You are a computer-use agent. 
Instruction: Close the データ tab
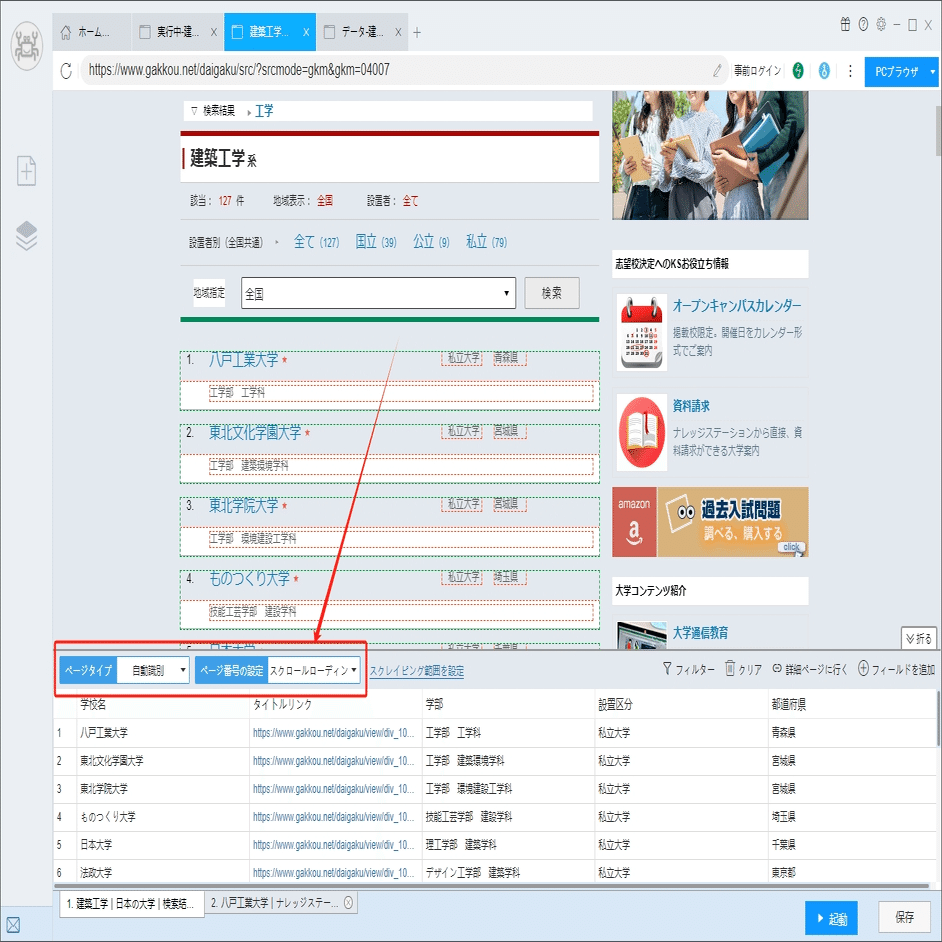point(398,32)
